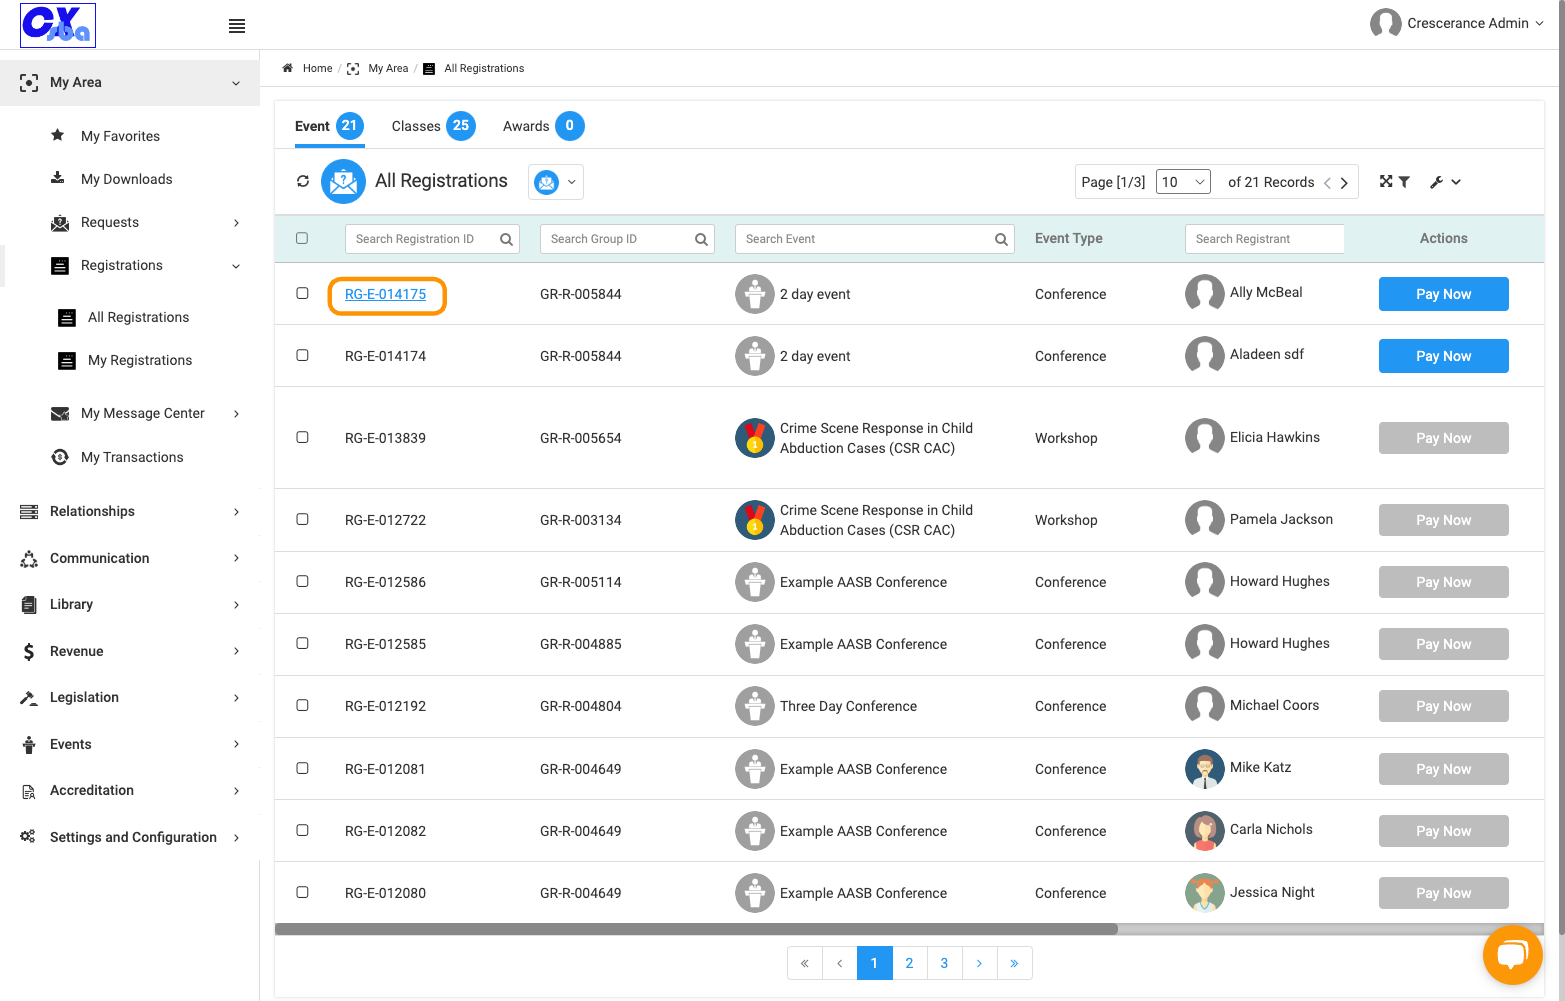Select the Event tab
Viewport: 1565px width, 1001px height.
[x=329, y=126]
